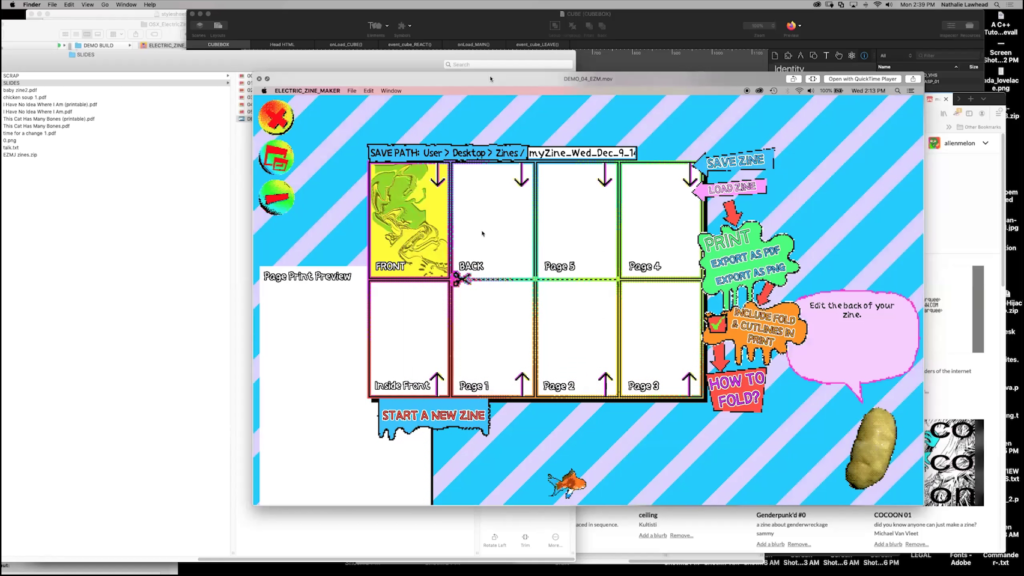Image resolution: width=1024 pixels, height=576 pixels.
Task: Click the volume icon in the top menu bar
Action: [889, 5]
